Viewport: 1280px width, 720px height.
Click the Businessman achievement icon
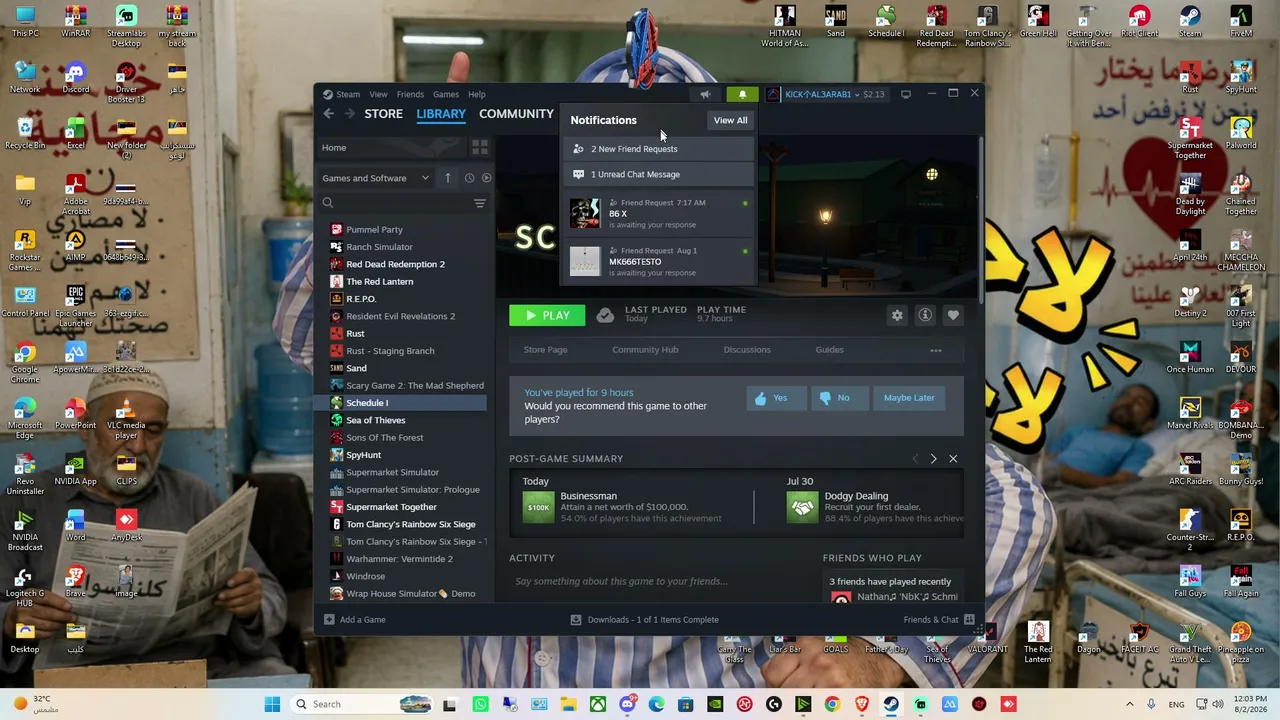point(538,507)
